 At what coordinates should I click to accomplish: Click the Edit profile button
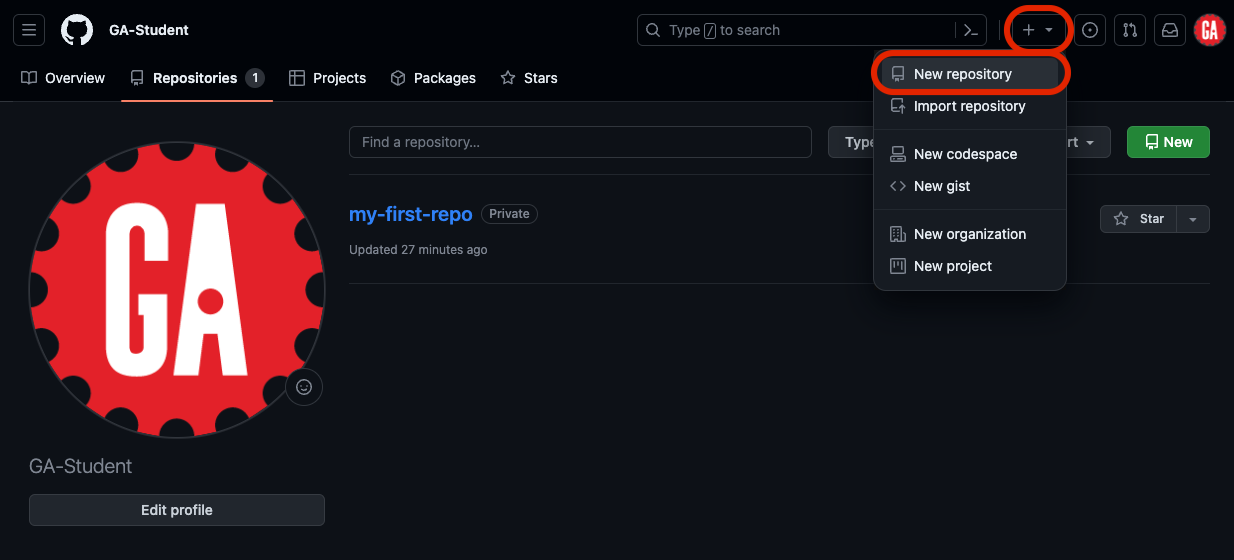(x=177, y=510)
